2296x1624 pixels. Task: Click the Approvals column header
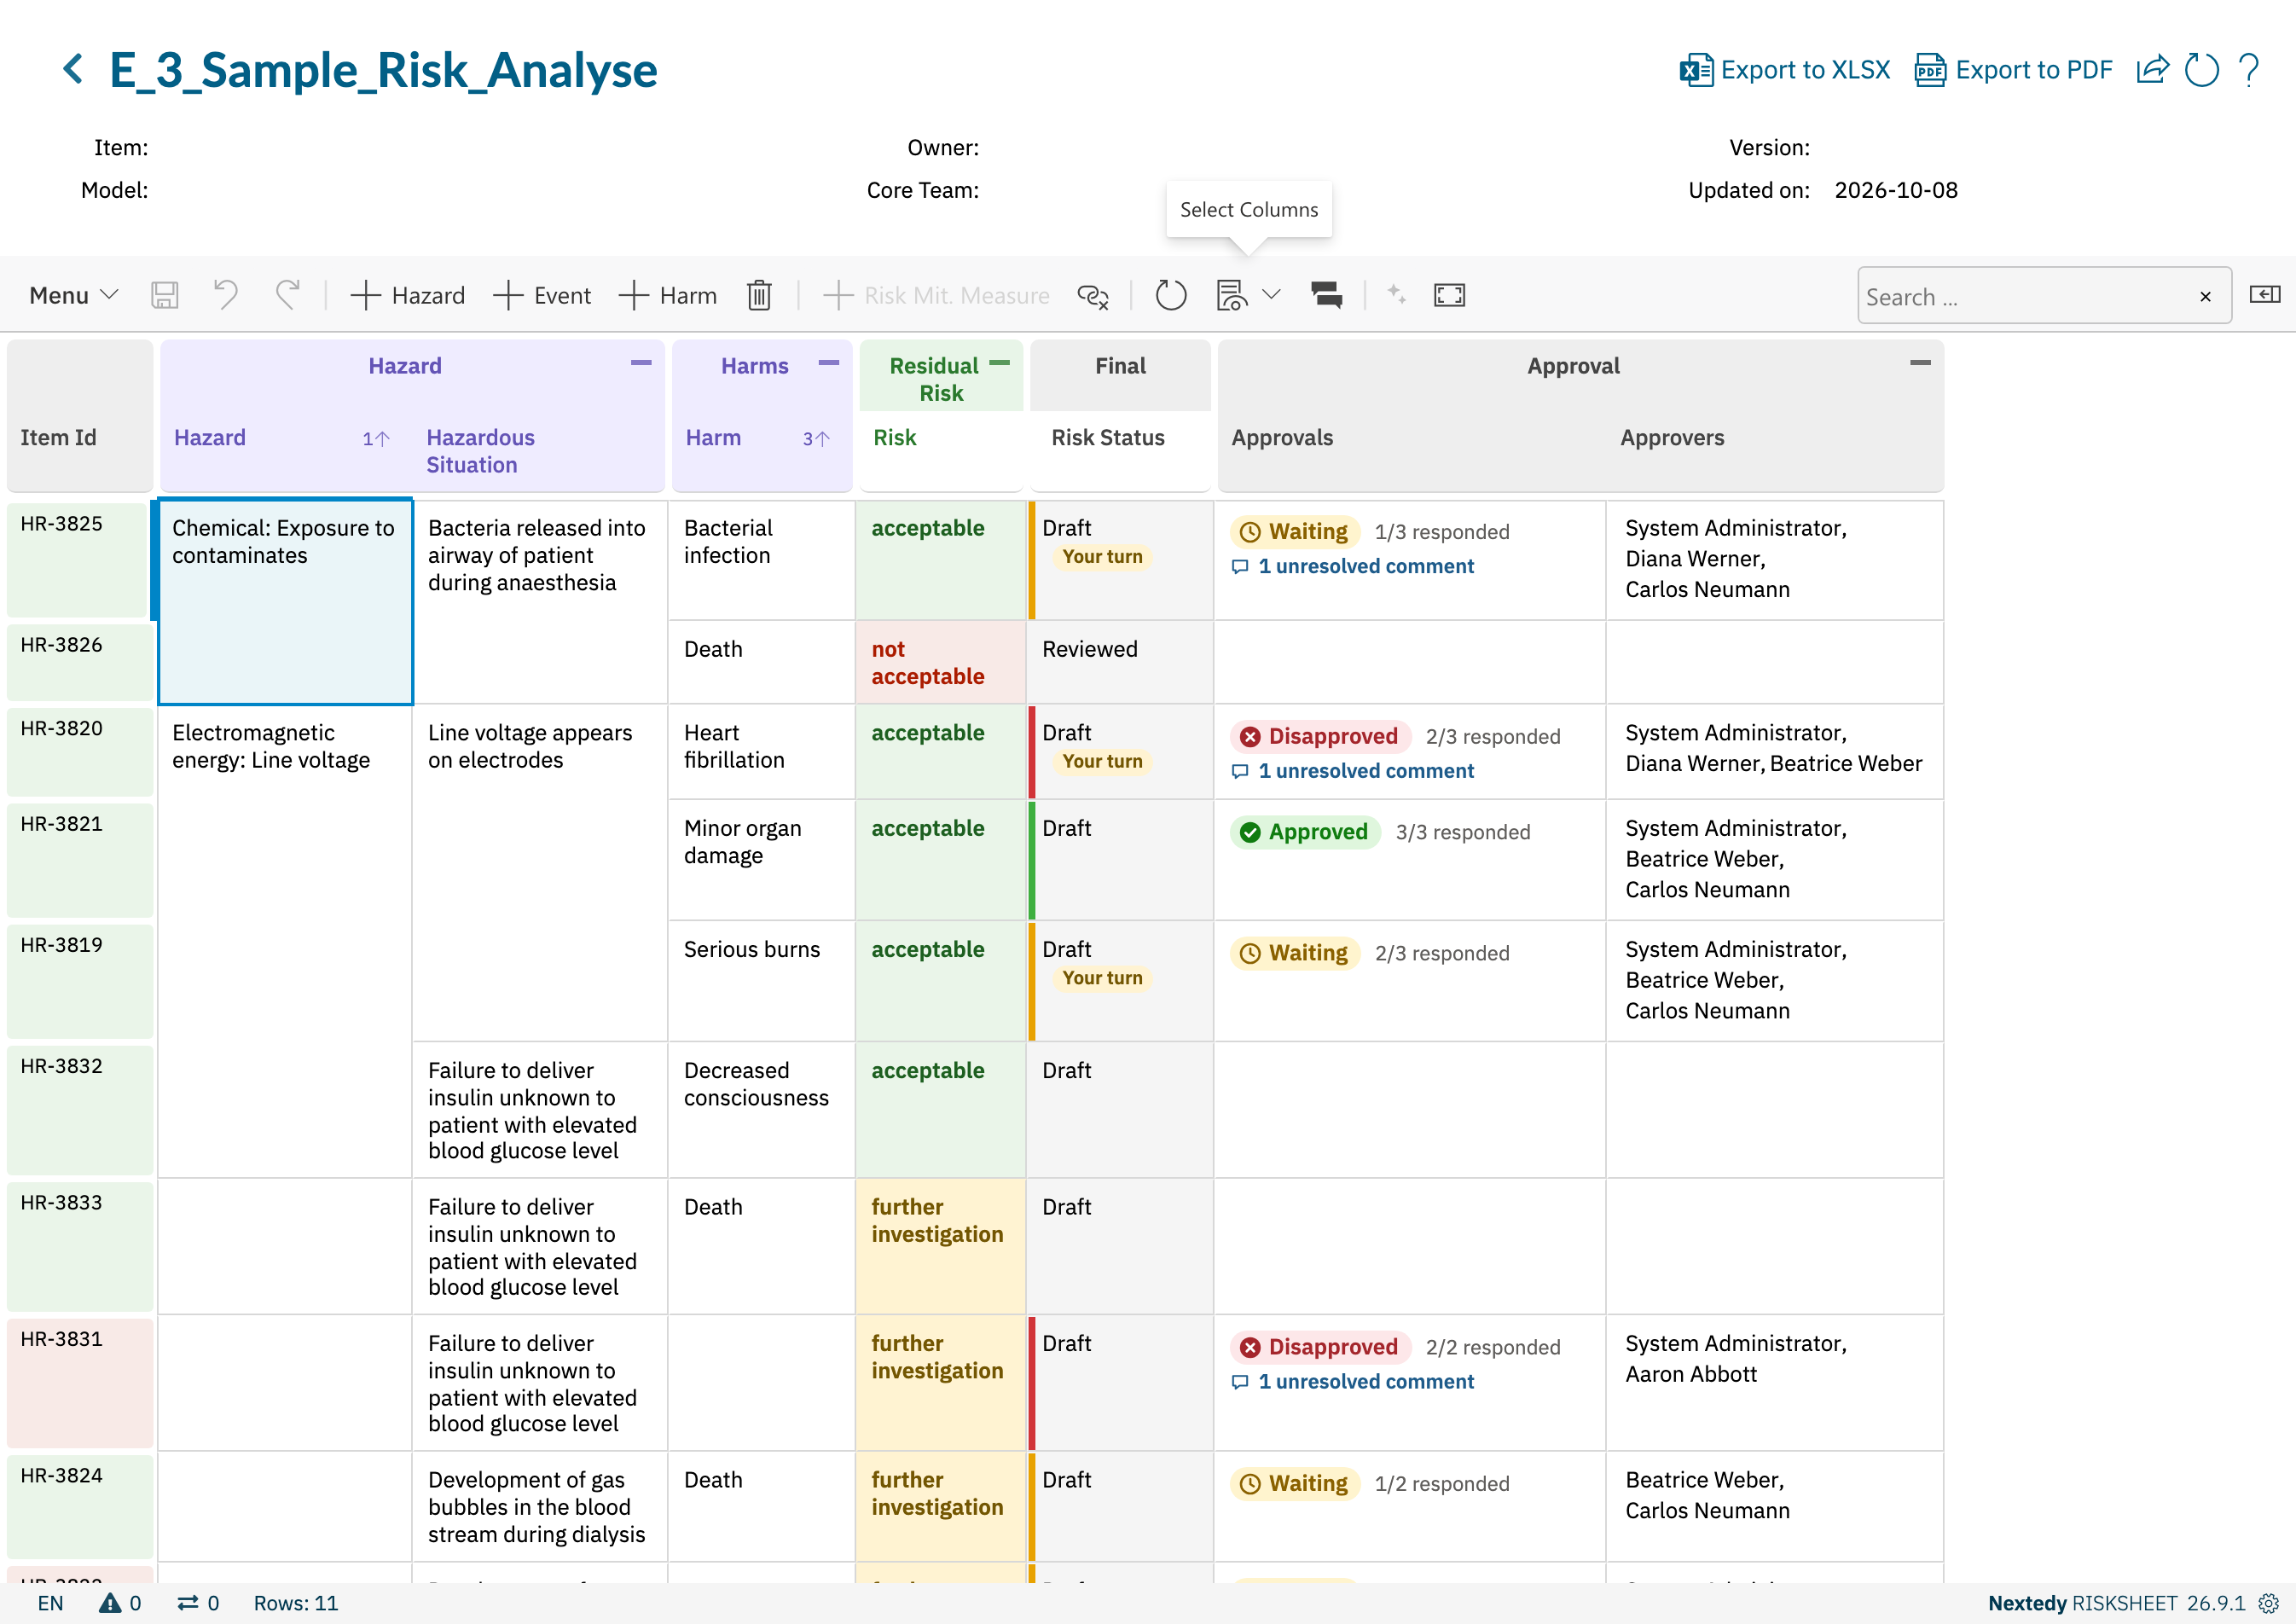point(1282,438)
